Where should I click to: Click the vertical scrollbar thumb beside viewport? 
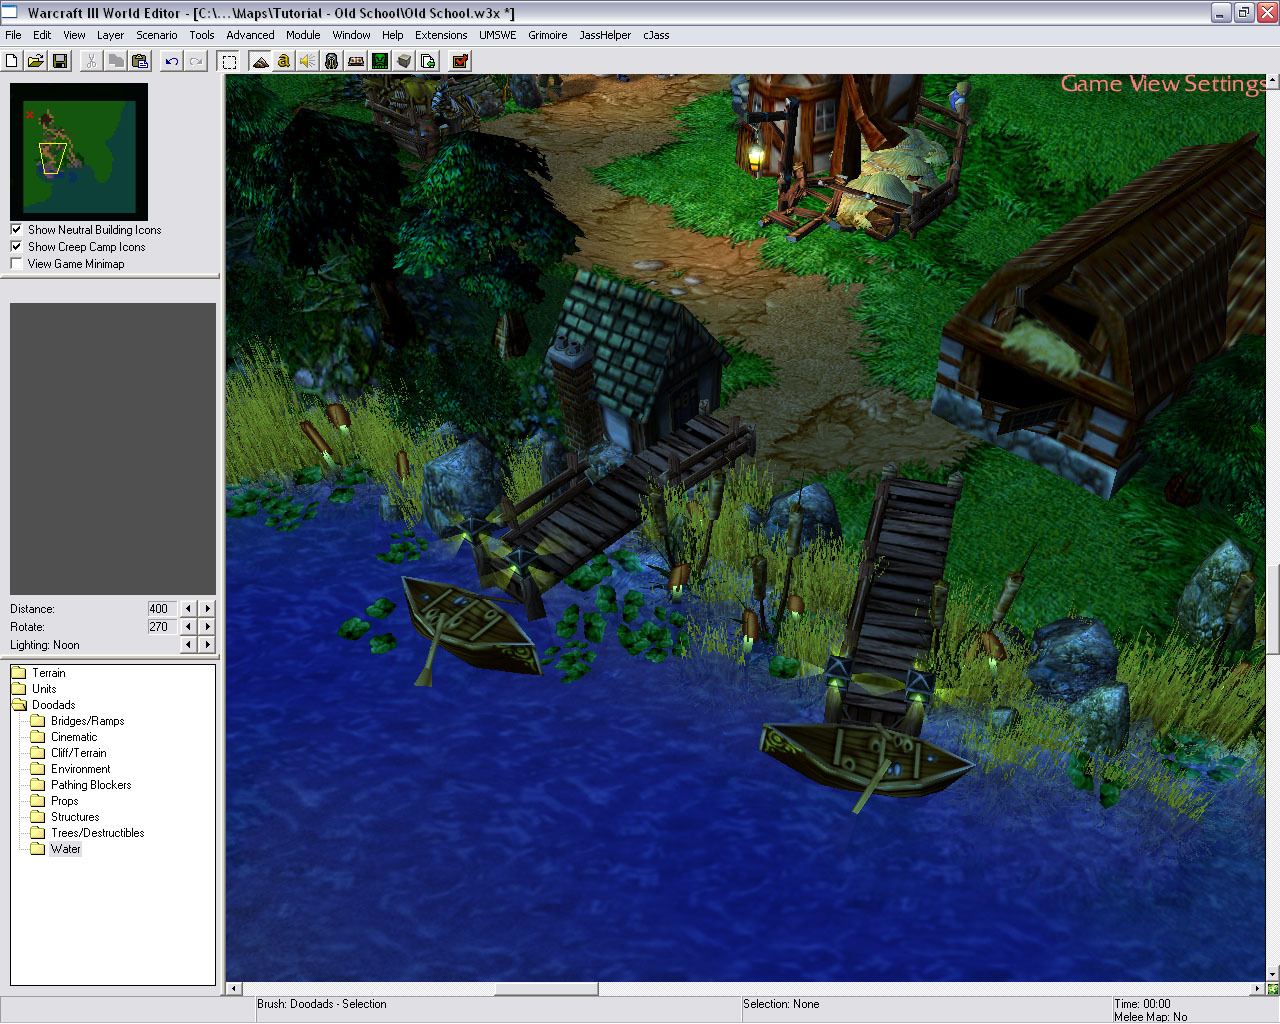point(1272,610)
